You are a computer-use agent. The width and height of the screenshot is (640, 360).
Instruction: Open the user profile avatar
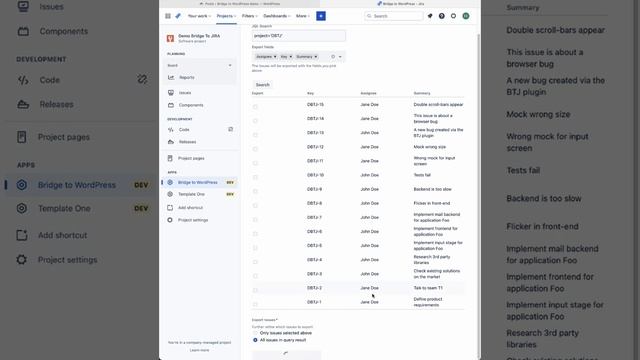pos(466,16)
